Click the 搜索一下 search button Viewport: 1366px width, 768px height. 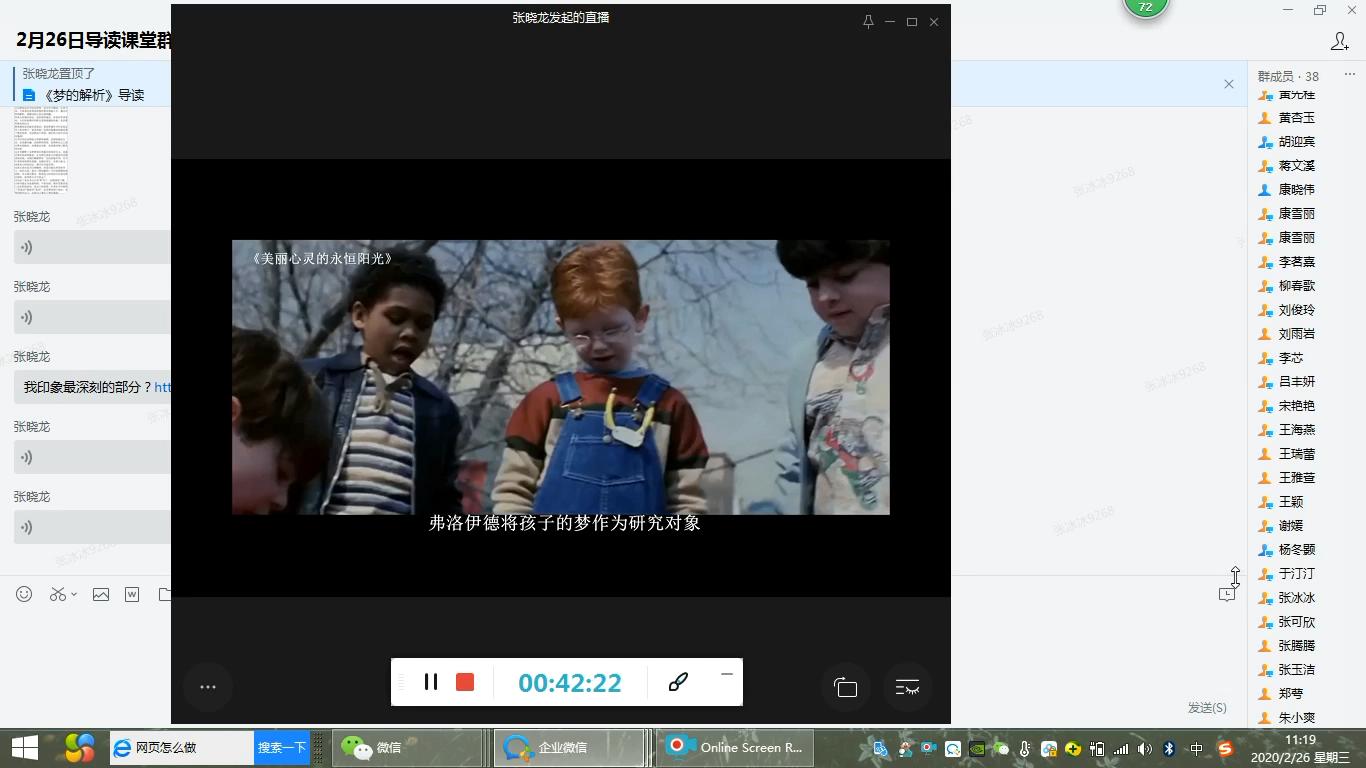point(282,747)
